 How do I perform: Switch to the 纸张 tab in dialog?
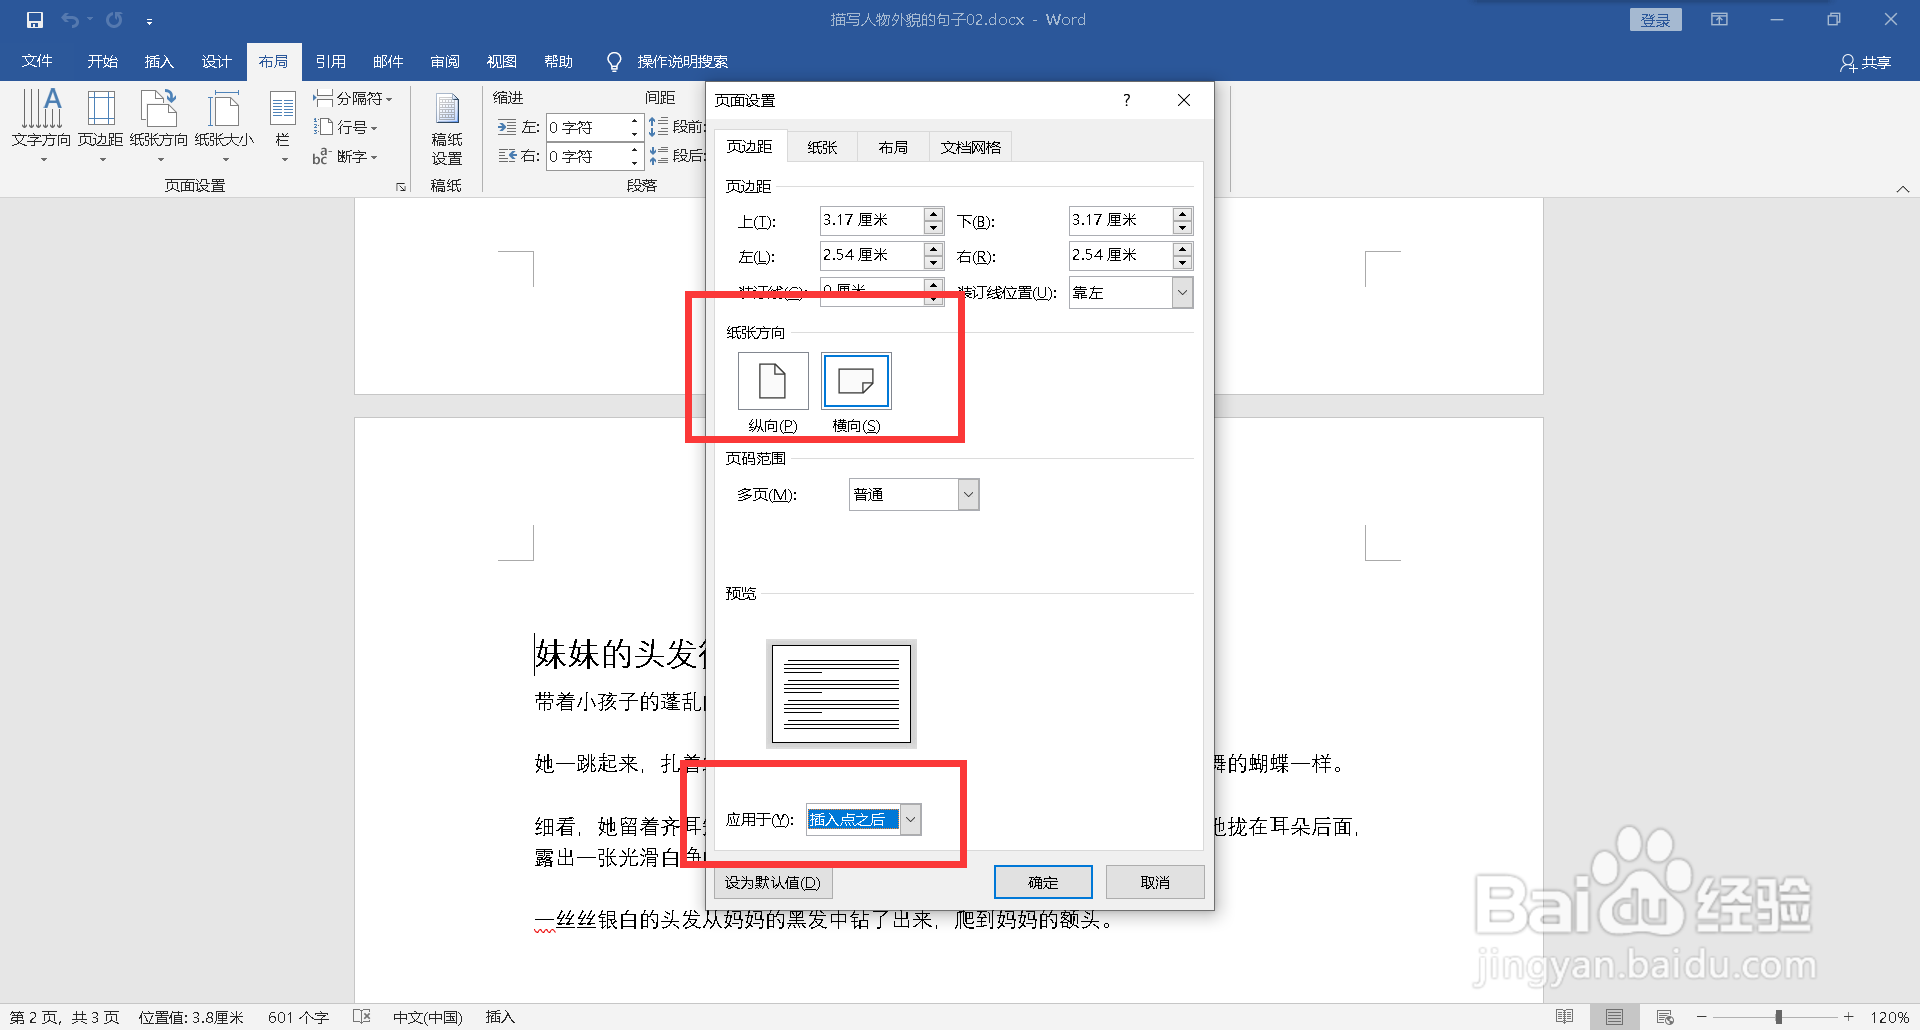pos(822,146)
